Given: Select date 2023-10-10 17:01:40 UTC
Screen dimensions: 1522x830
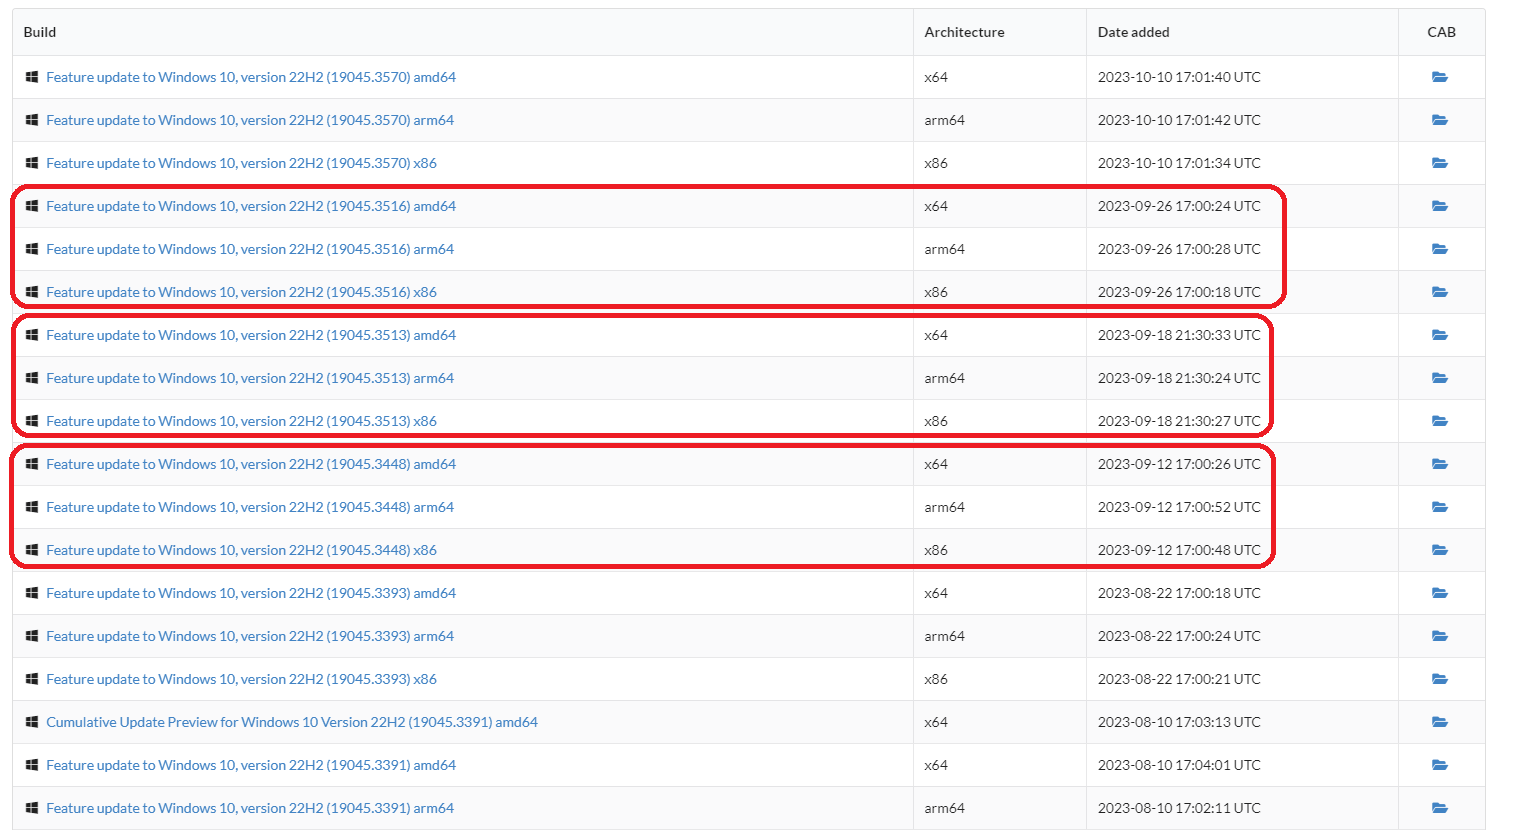Looking at the screenshot, I should coord(1179,77).
